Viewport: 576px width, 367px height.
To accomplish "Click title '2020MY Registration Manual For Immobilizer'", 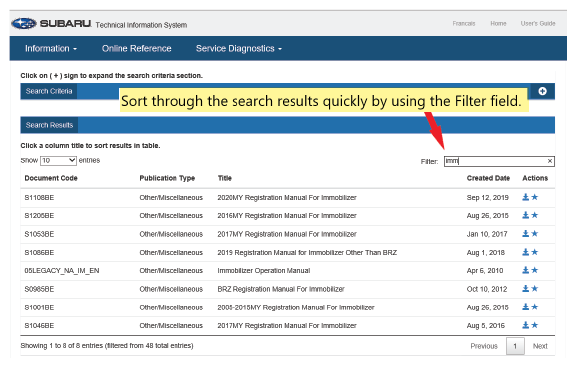I will click(287, 198).
